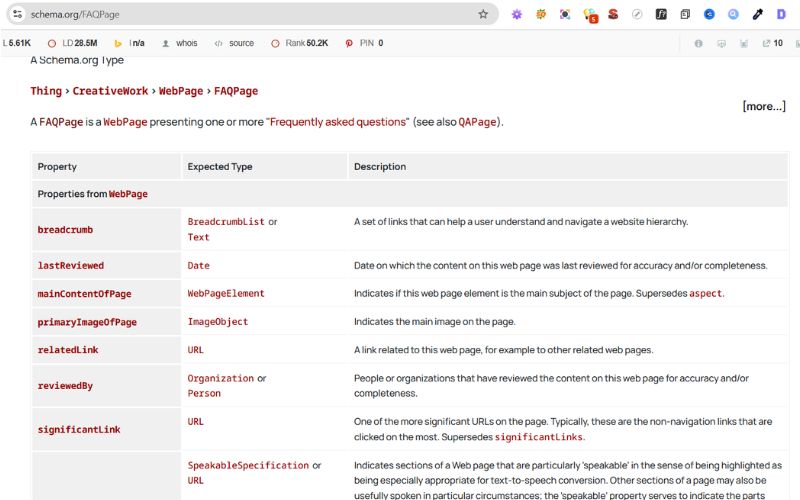Open the mainContentOfPage property

pos(84,294)
